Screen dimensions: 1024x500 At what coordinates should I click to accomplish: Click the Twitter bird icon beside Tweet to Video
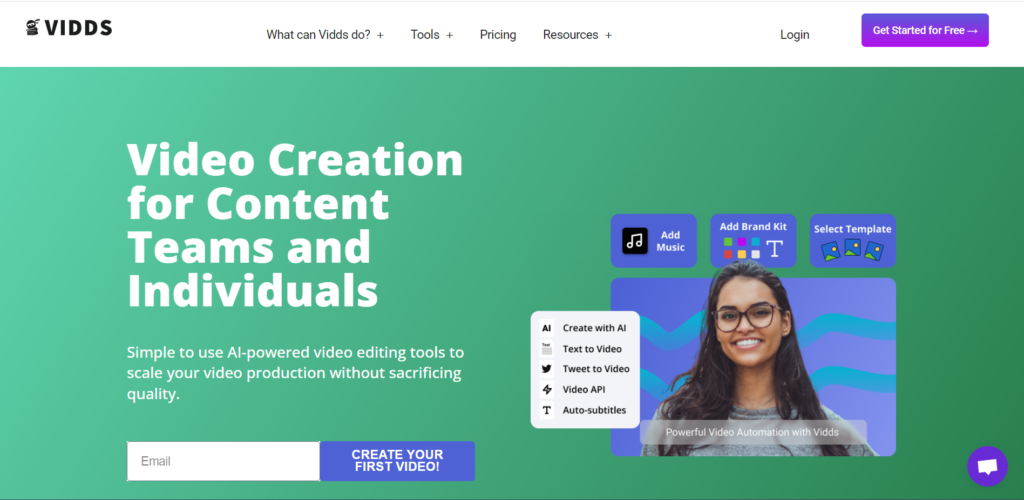[x=547, y=369]
